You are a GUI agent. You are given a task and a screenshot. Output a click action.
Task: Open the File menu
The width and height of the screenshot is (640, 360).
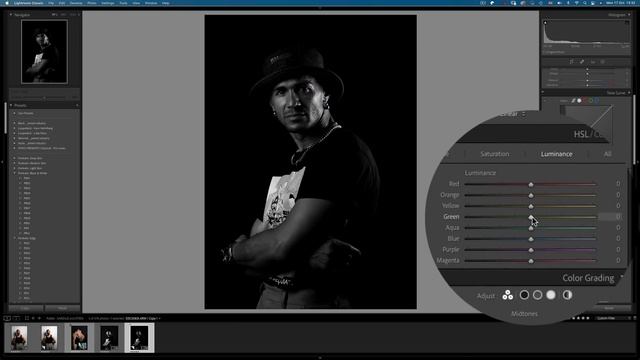51,3
